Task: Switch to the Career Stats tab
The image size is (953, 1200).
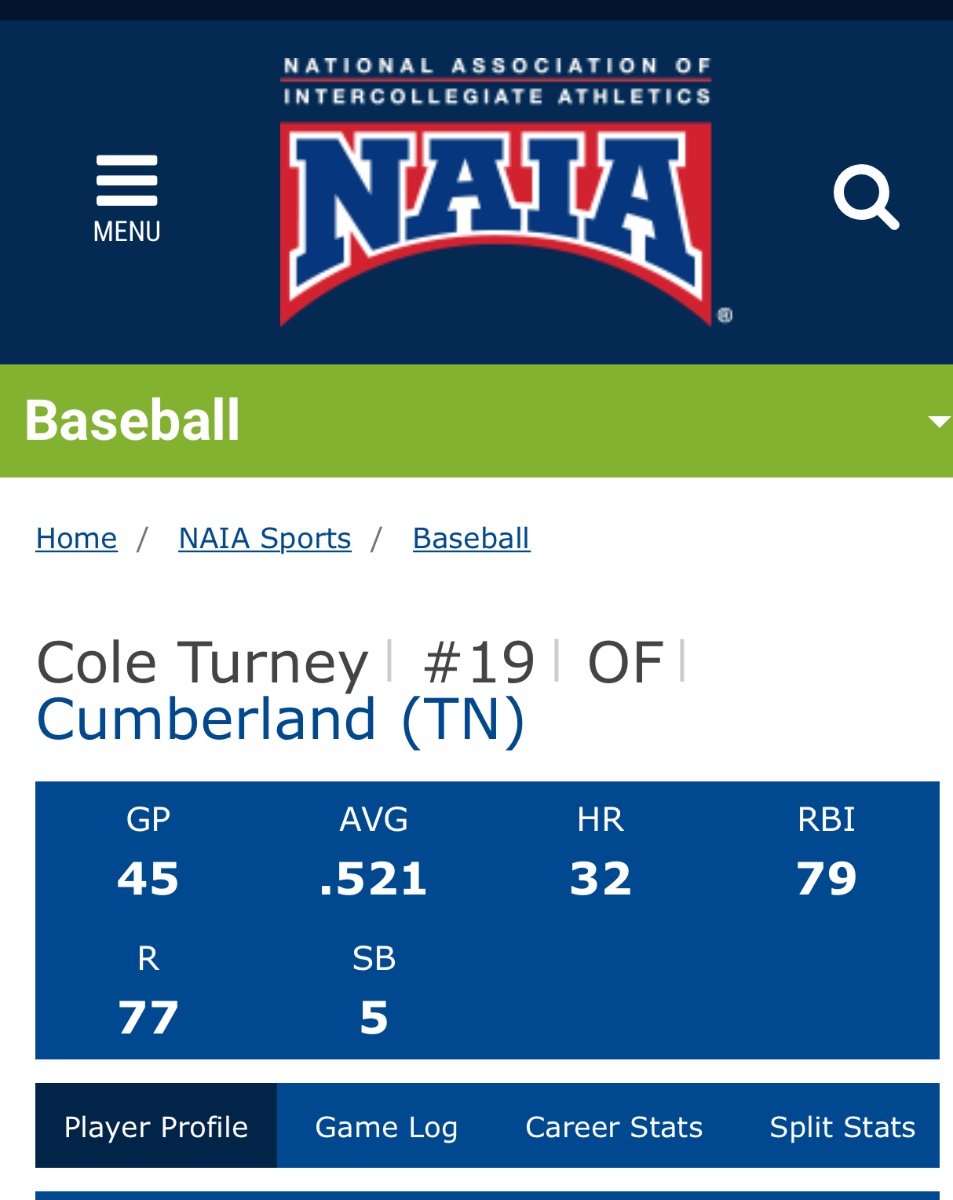Action: click(x=614, y=1127)
